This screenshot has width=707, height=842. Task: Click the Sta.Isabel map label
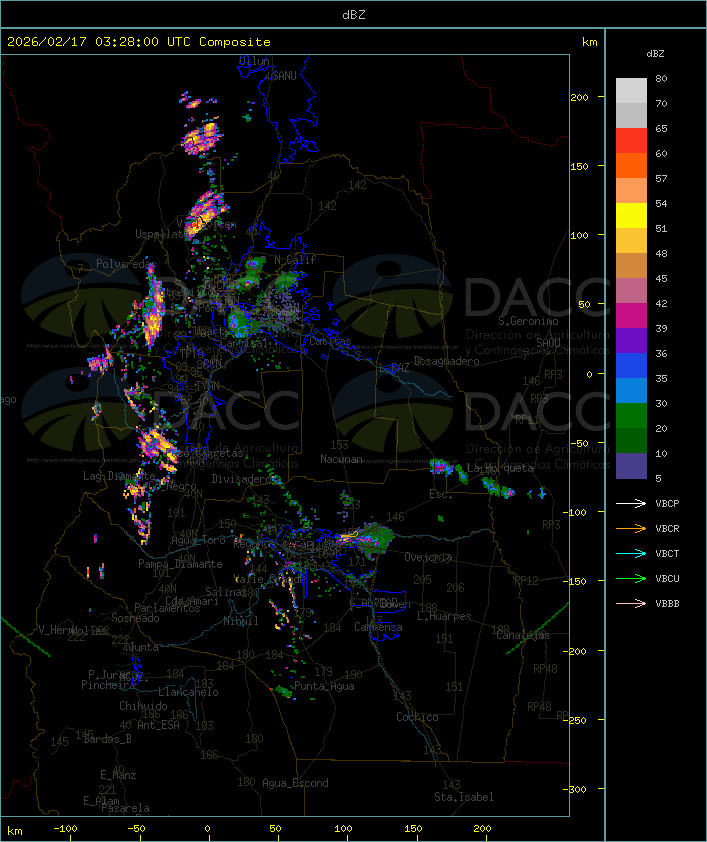[x=464, y=797]
